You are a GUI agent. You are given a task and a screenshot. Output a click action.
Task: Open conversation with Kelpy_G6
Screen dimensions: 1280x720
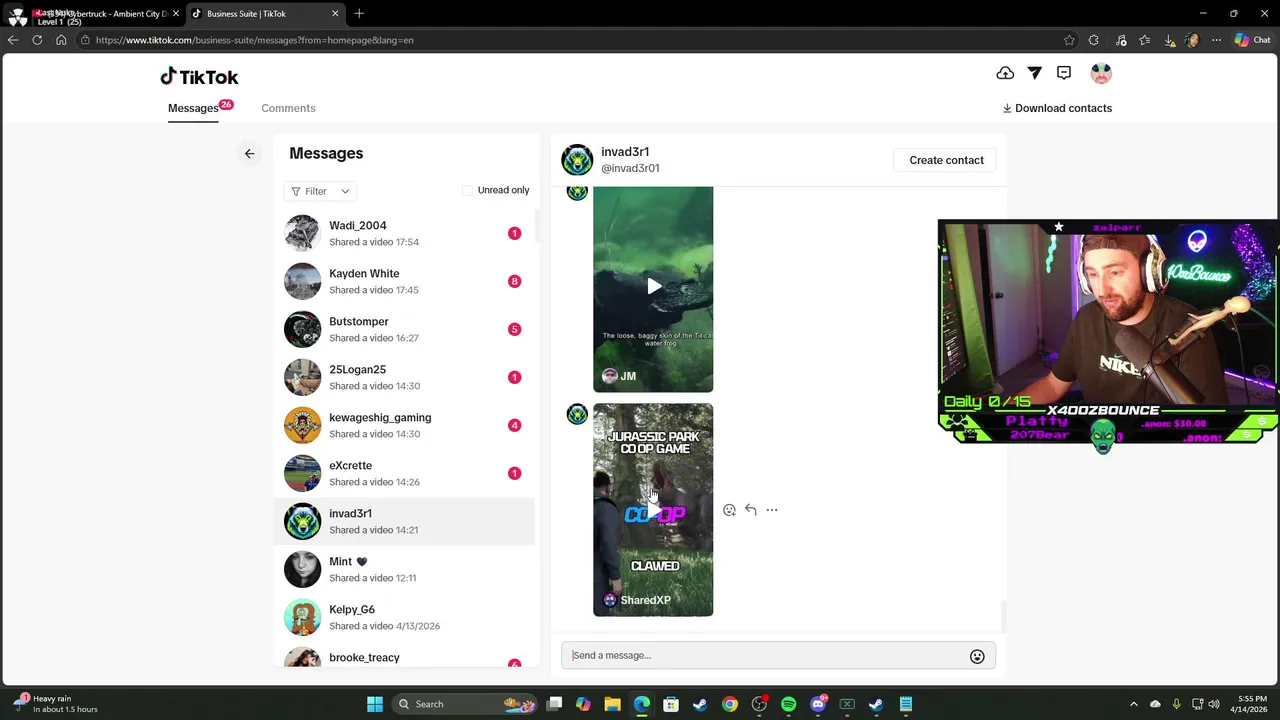405,617
